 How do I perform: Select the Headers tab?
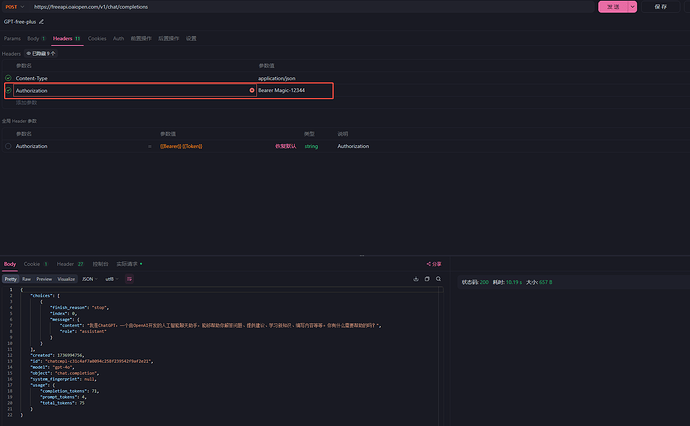tap(67, 38)
